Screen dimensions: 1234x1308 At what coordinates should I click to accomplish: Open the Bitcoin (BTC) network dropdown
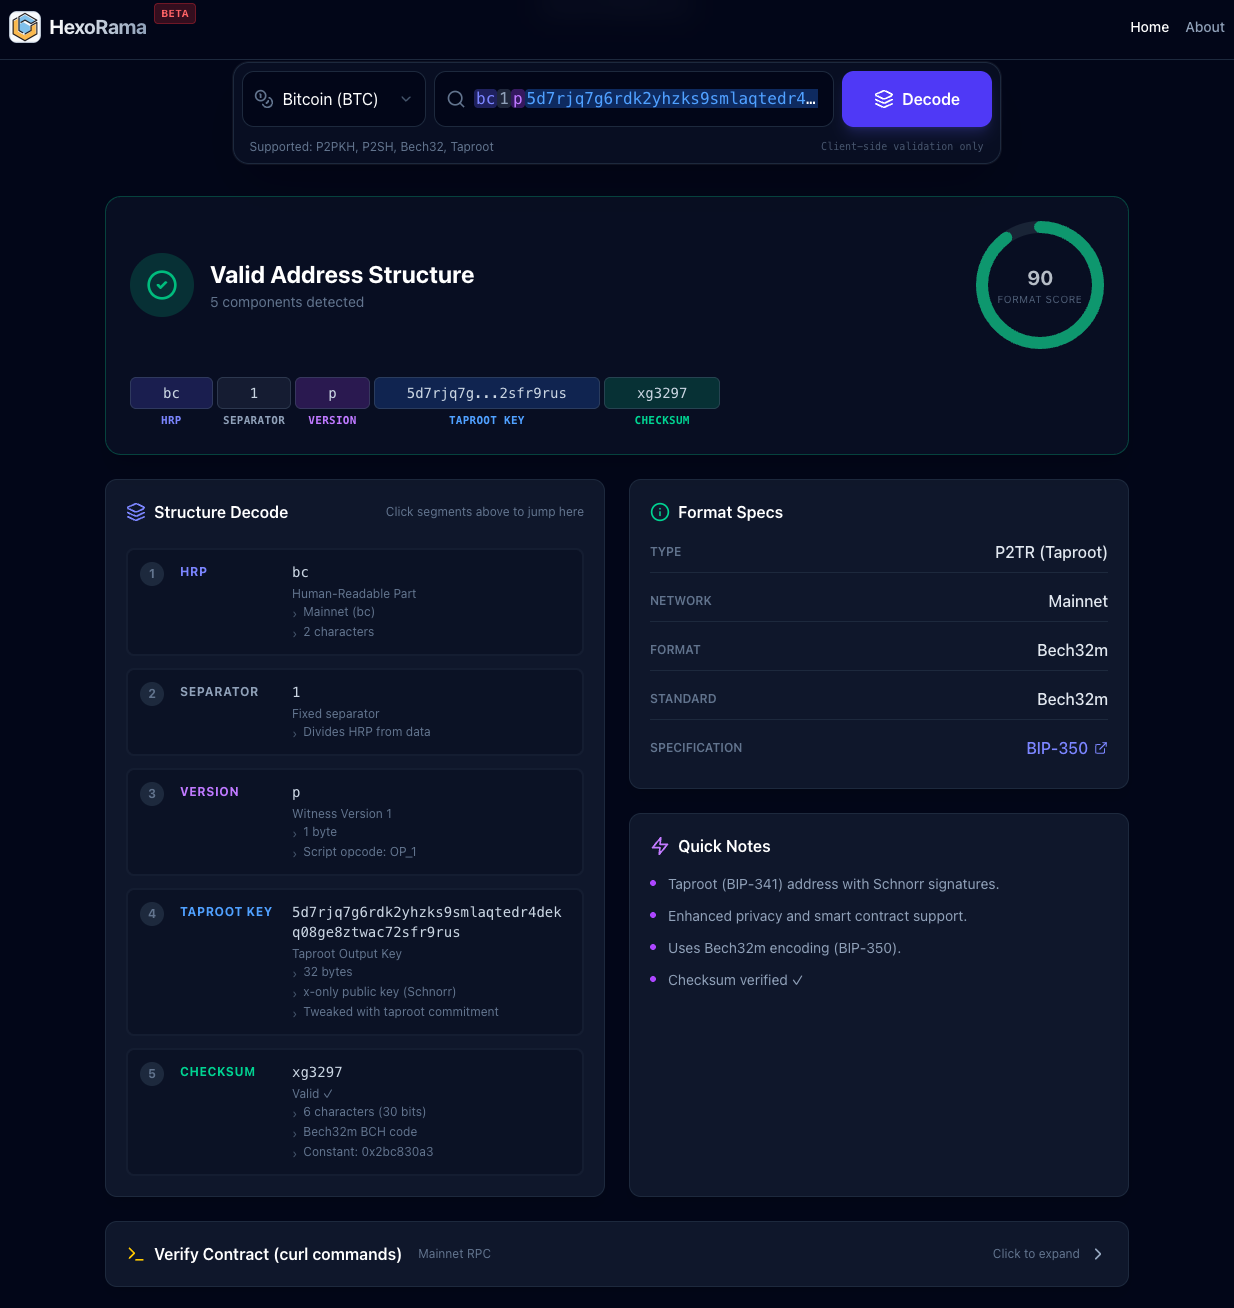coord(333,99)
